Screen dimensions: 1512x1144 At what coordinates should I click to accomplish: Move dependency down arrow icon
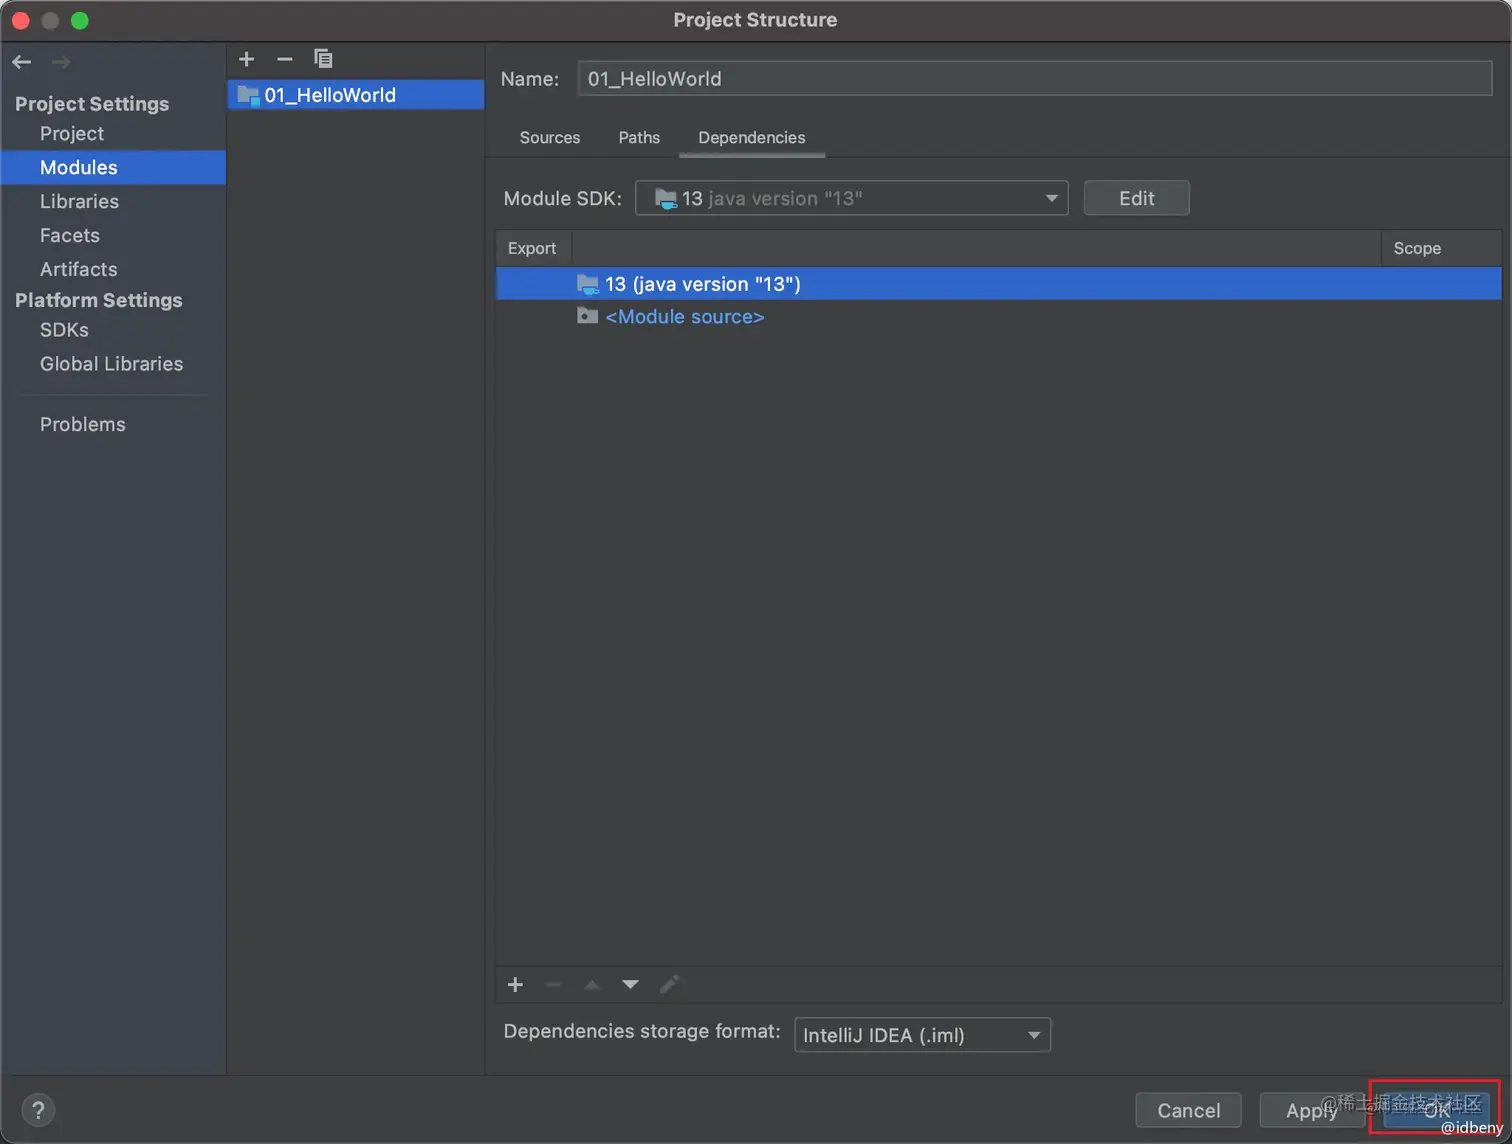tap(630, 985)
